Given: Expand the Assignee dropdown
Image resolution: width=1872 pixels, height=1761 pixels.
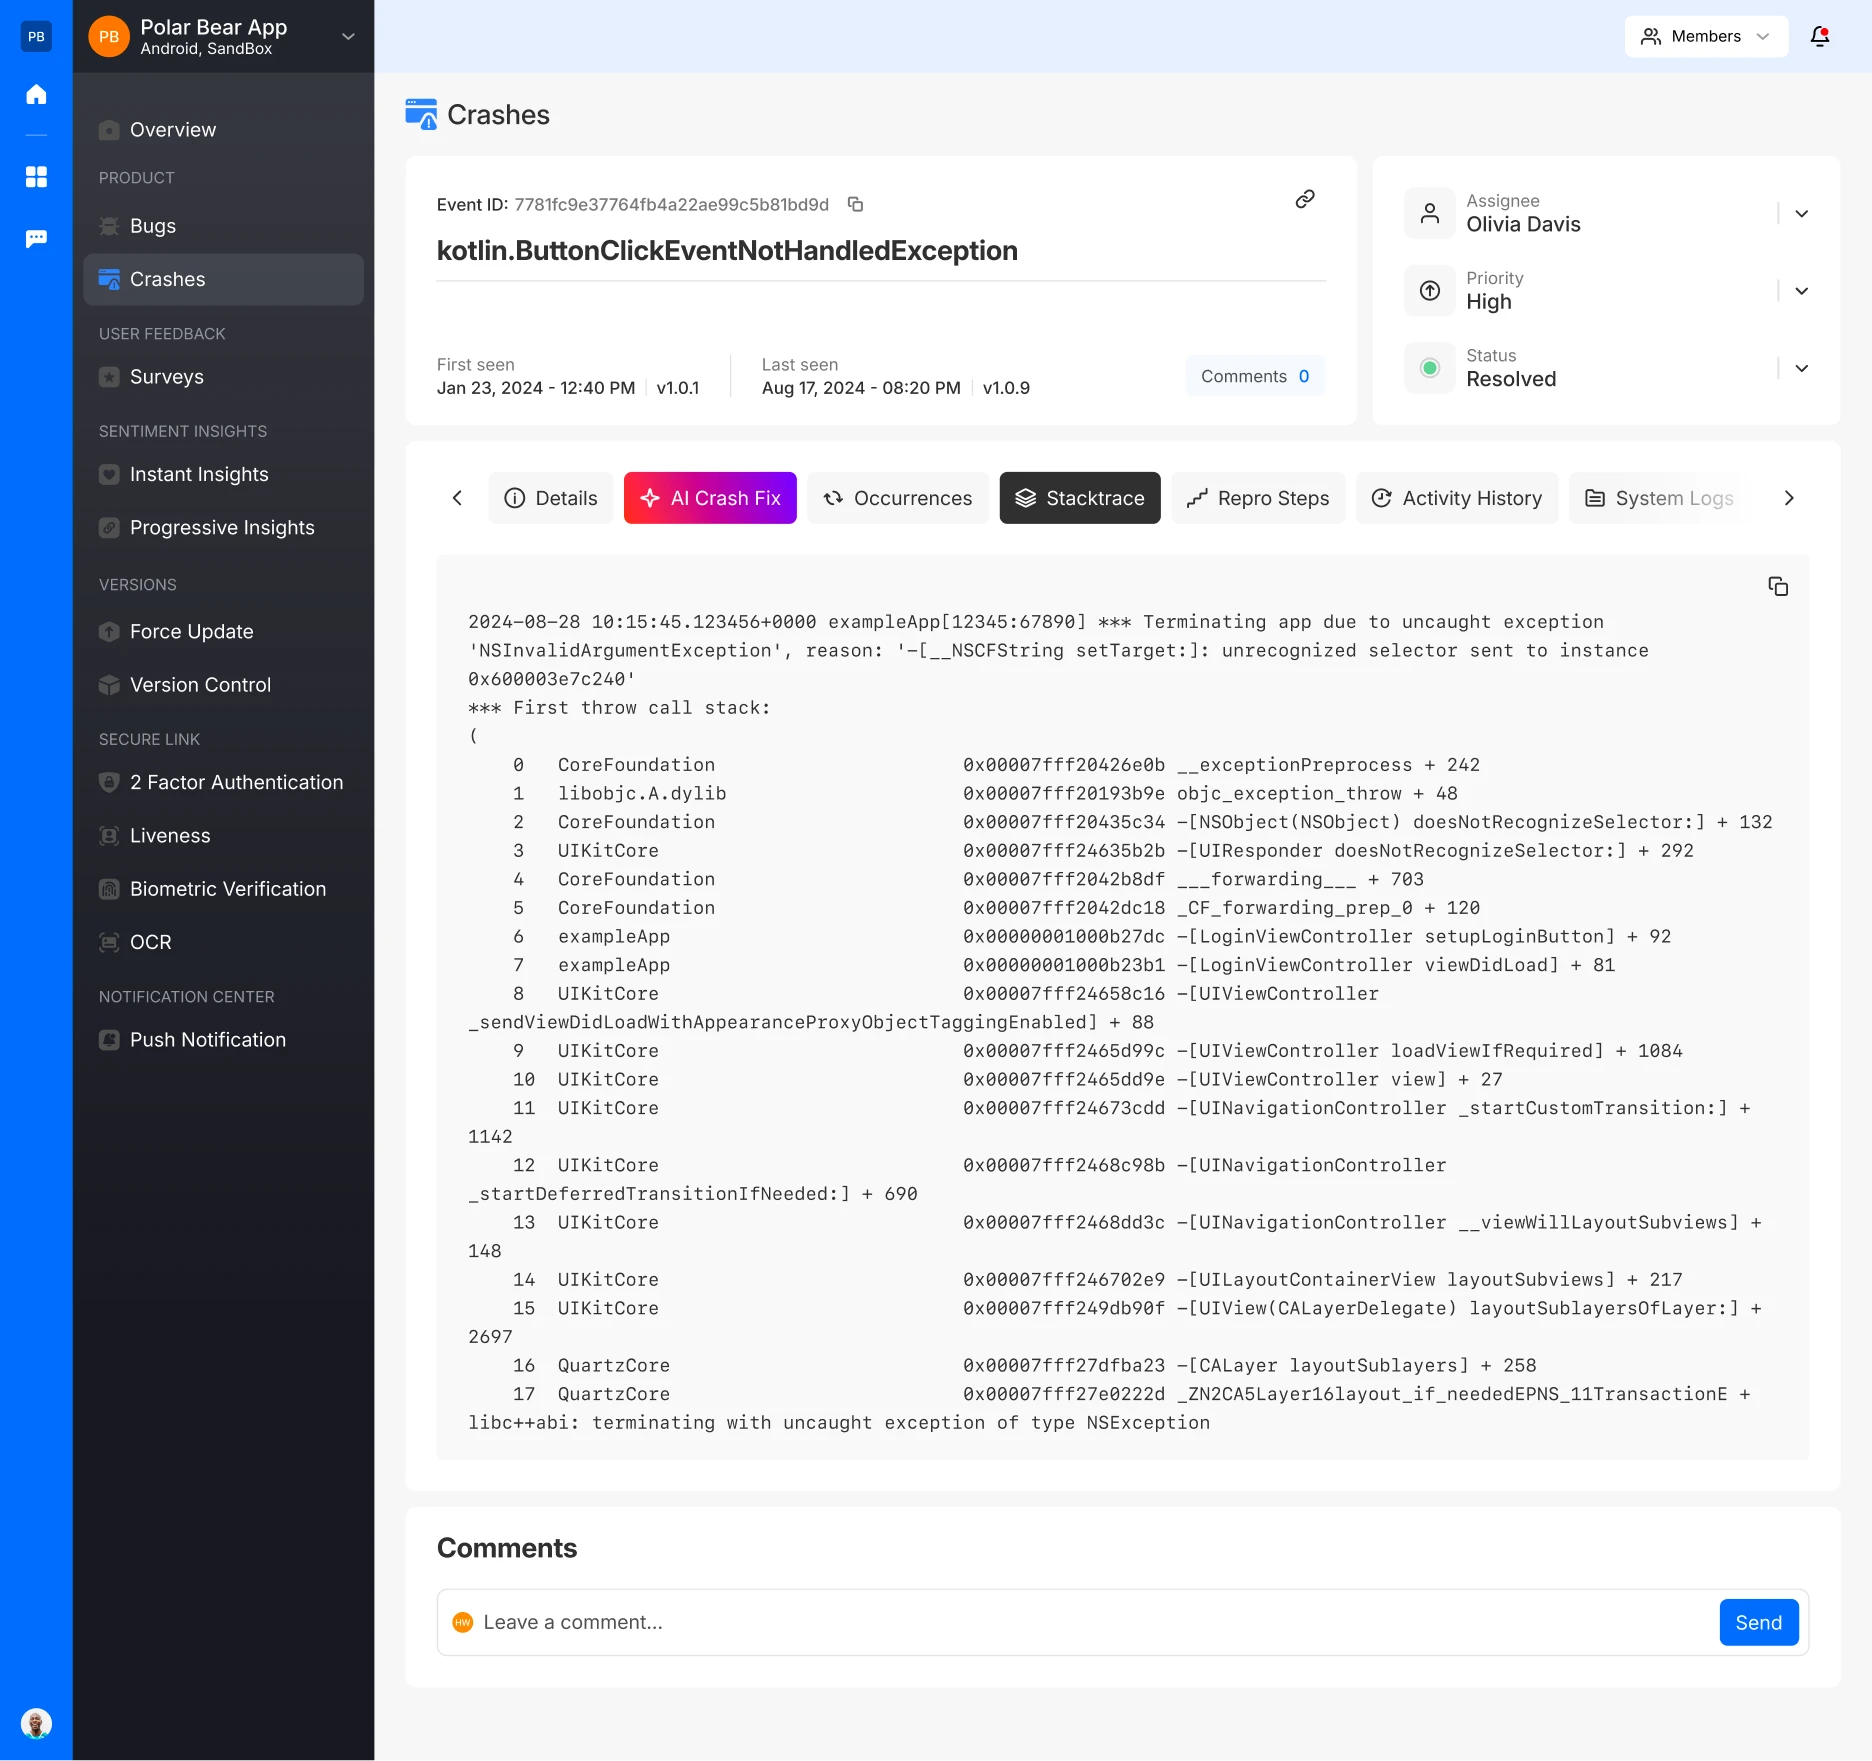Looking at the screenshot, I should coord(1801,213).
